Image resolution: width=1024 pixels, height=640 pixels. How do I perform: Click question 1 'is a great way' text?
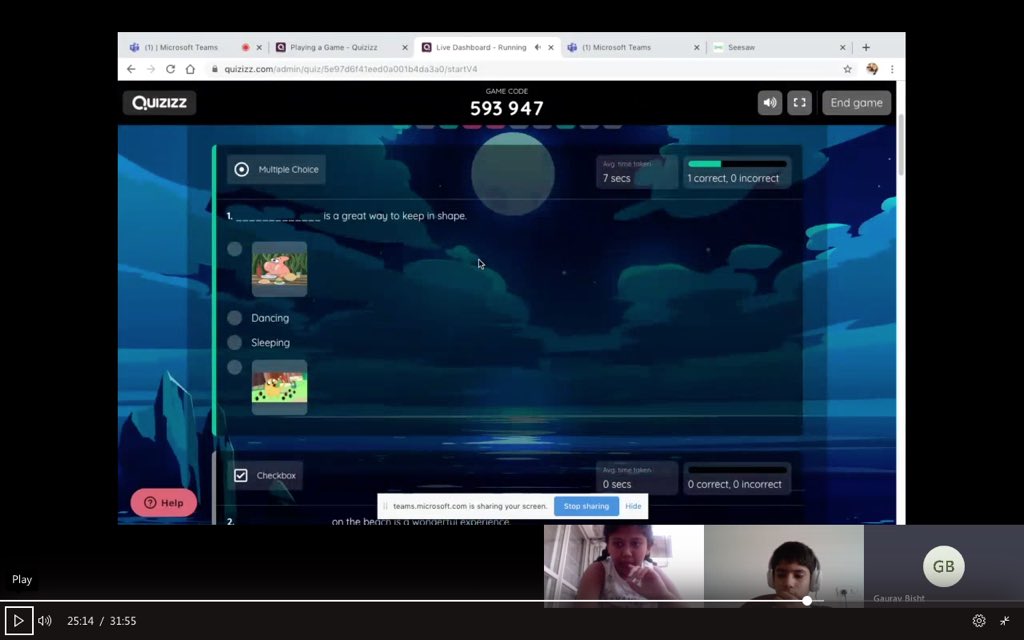point(394,216)
